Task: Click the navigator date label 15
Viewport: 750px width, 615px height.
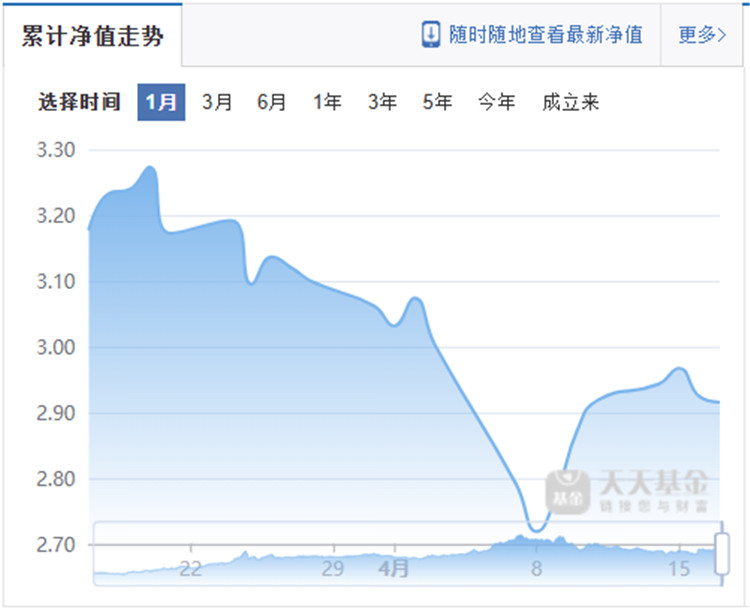Action: click(x=679, y=569)
